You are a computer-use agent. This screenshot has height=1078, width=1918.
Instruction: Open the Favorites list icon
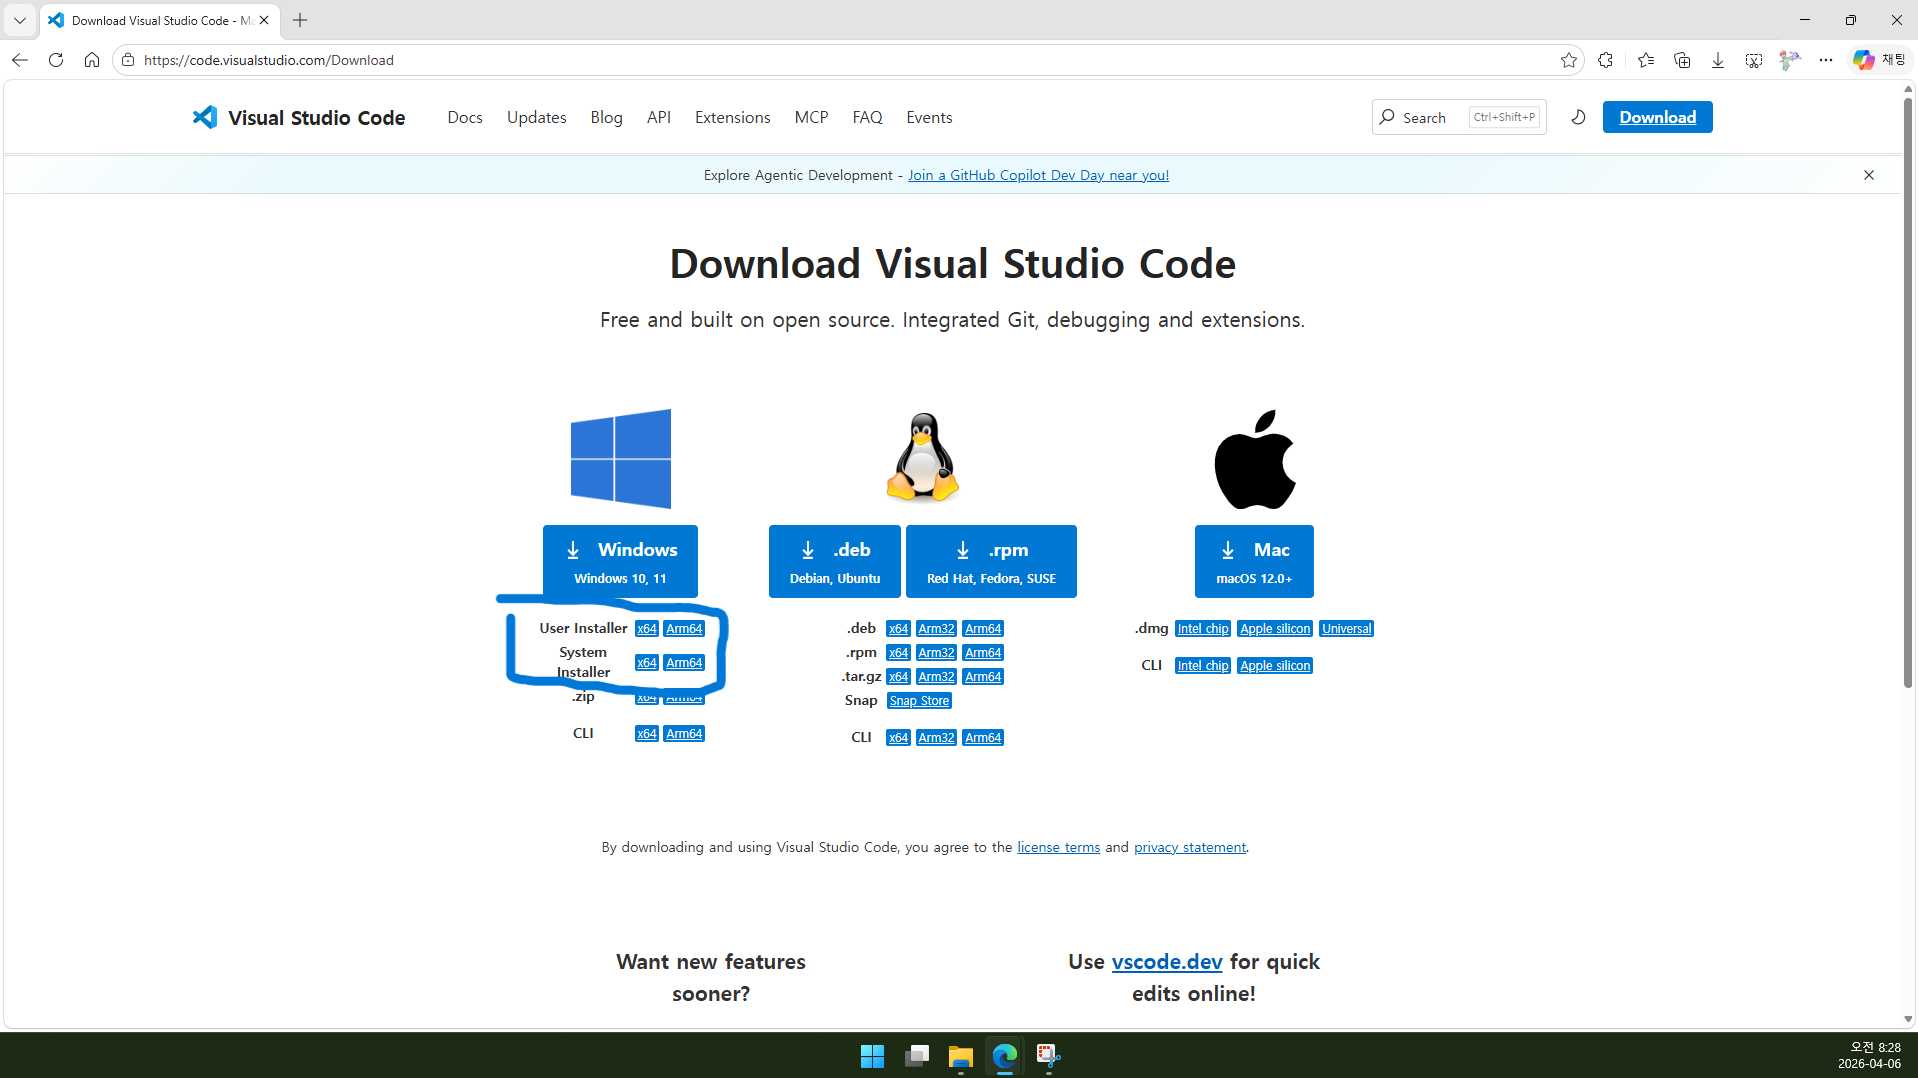point(1646,60)
